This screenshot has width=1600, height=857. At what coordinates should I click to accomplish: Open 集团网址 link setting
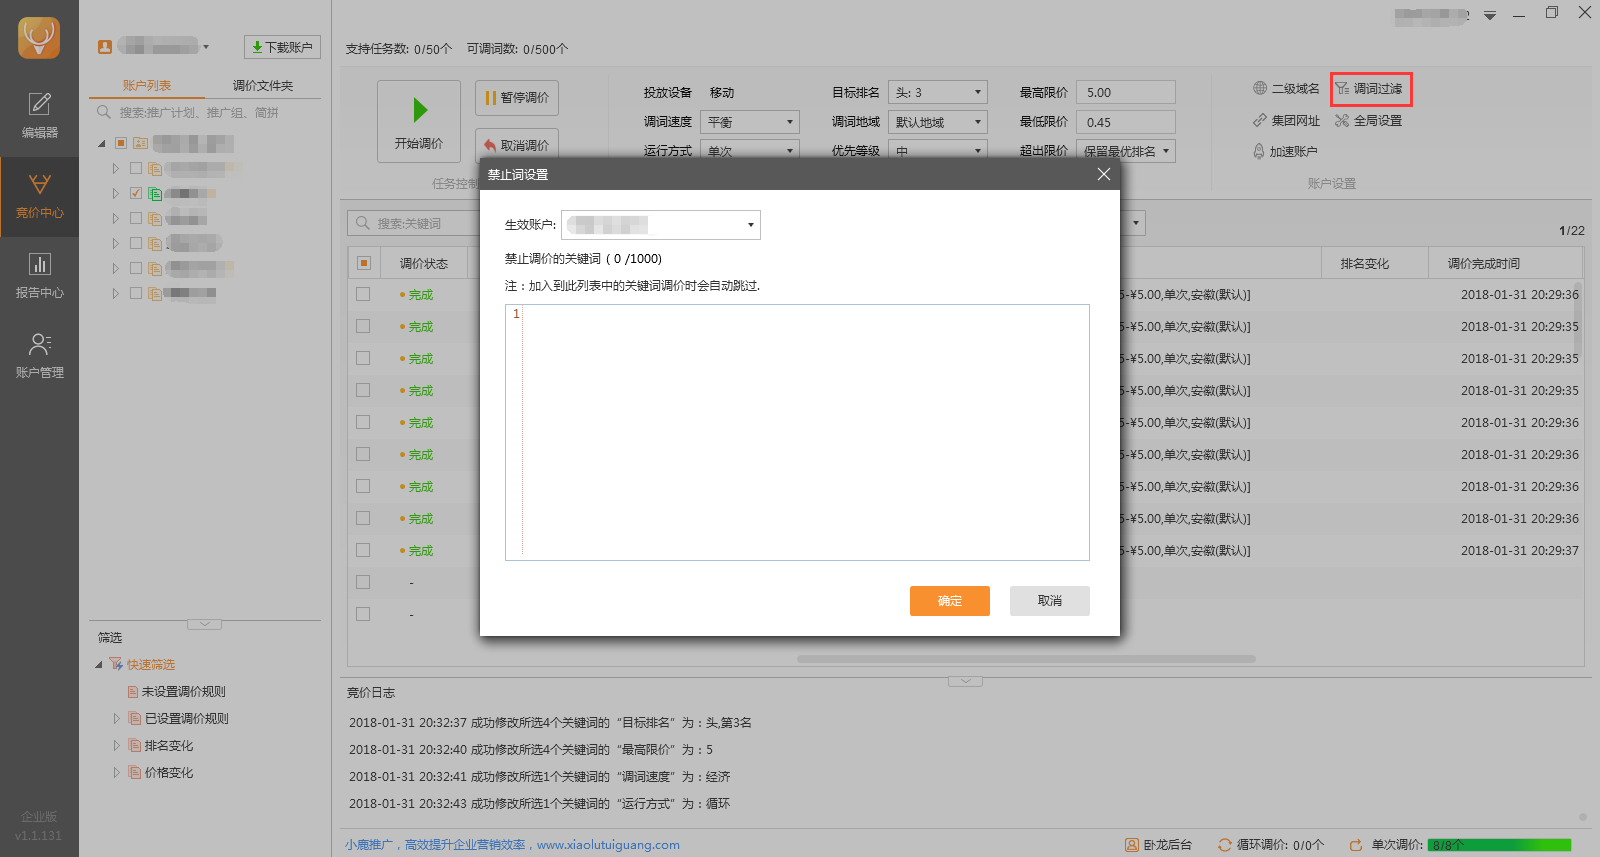1286,121
